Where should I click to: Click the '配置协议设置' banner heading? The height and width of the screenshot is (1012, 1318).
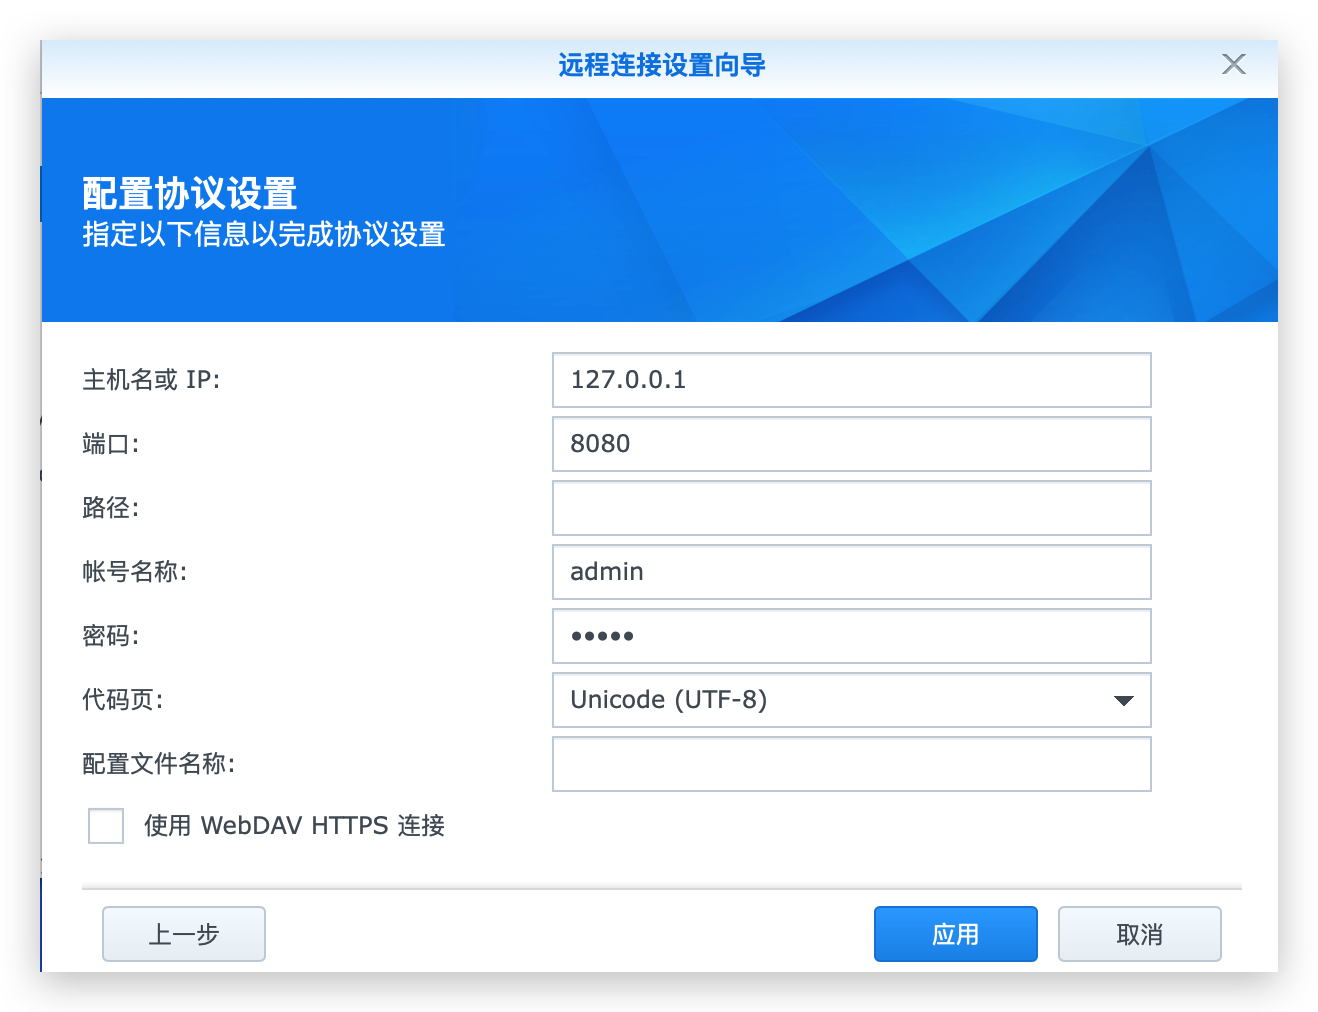(x=190, y=193)
